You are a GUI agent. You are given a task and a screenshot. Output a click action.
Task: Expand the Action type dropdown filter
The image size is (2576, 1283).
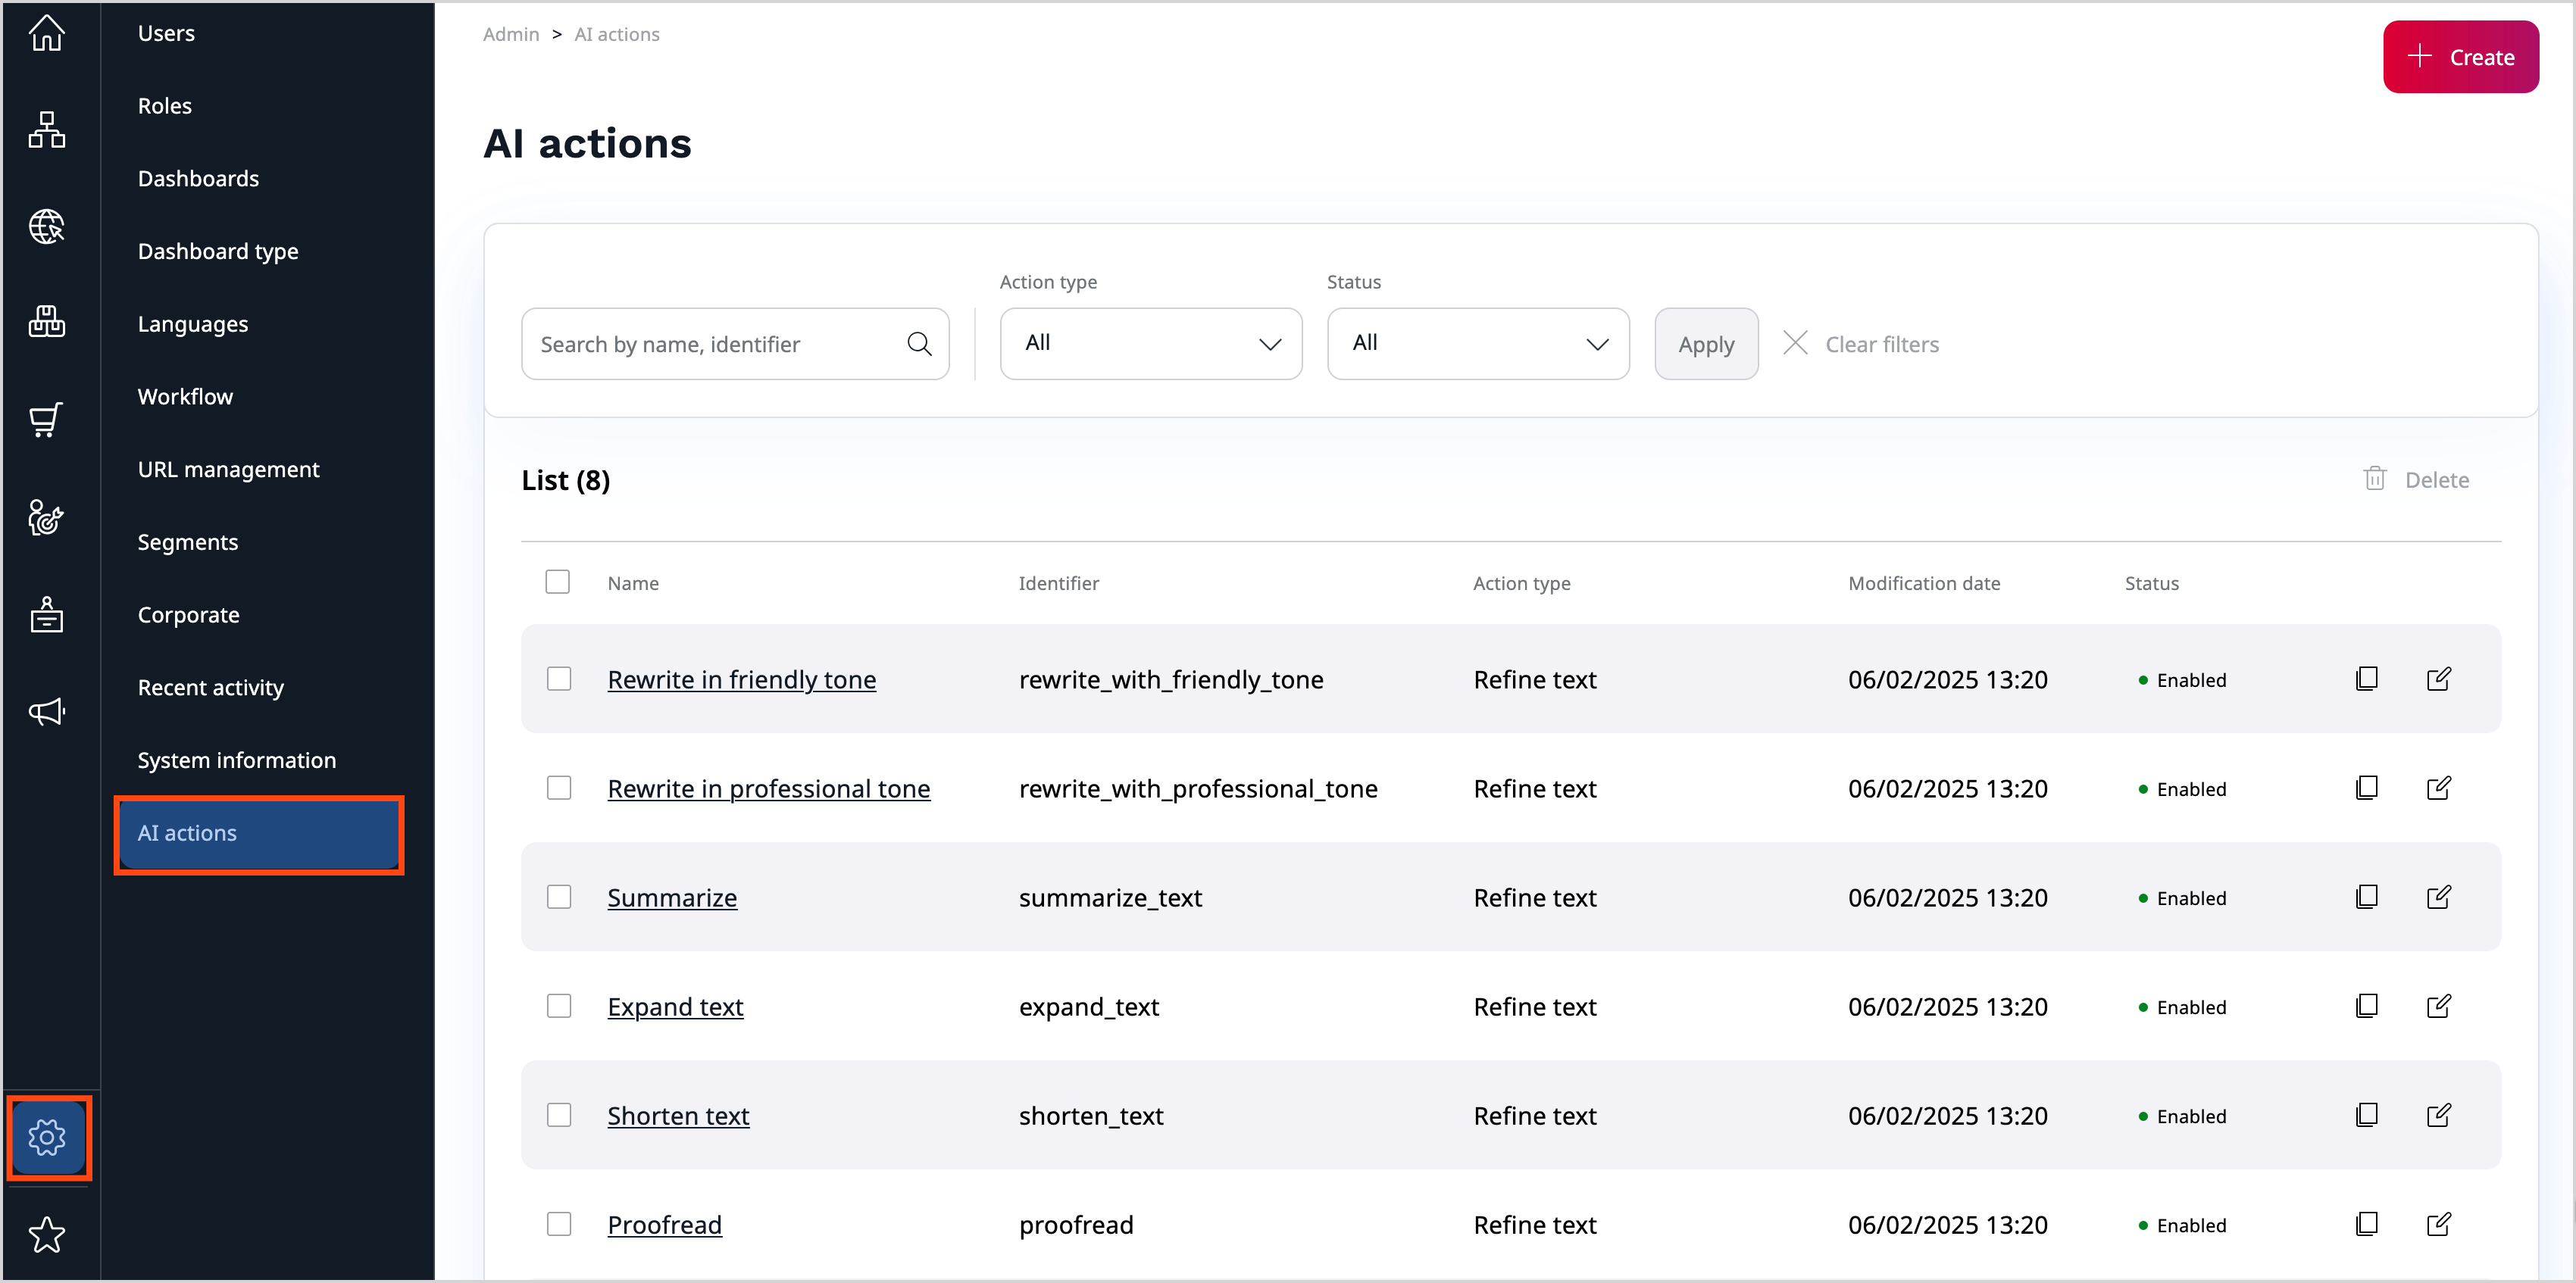tap(1150, 343)
